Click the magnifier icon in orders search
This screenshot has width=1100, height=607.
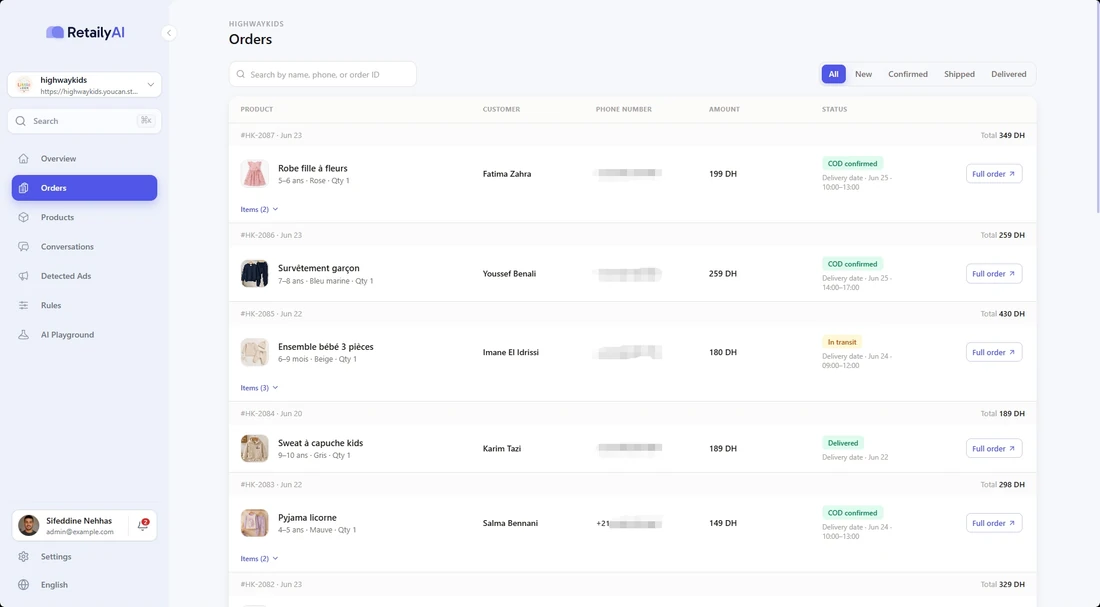(241, 74)
